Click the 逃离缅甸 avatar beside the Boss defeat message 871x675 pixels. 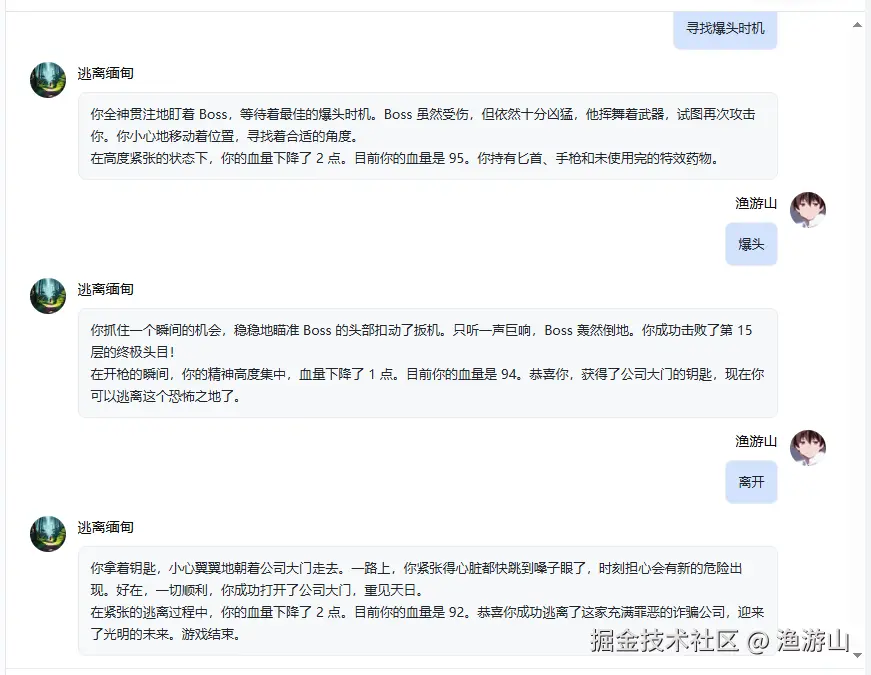tap(47, 296)
